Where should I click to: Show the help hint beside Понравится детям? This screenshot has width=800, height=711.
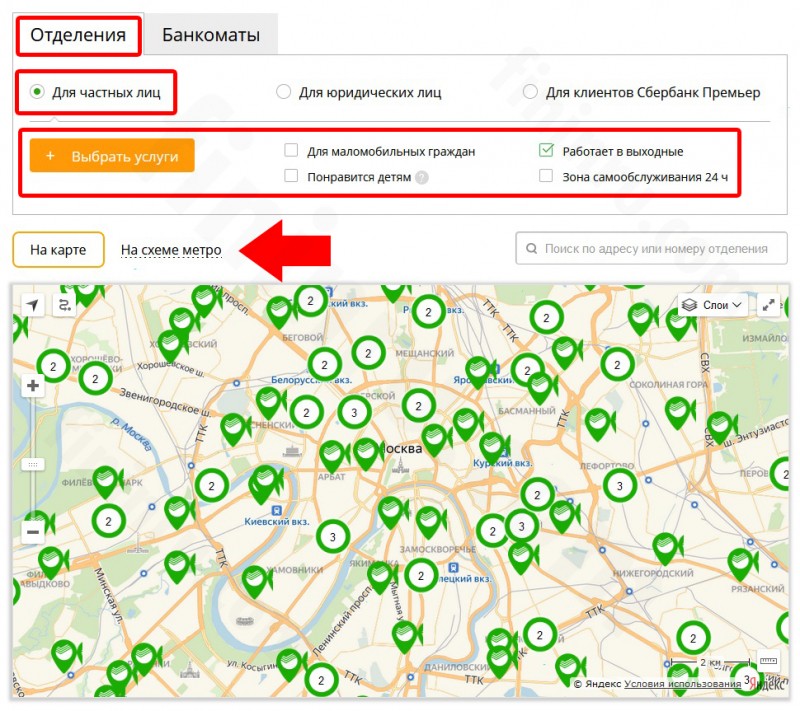tap(421, 177)
